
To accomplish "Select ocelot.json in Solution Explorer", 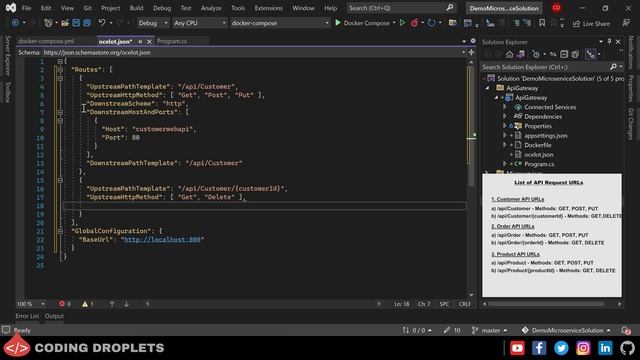I will [539, 155].
